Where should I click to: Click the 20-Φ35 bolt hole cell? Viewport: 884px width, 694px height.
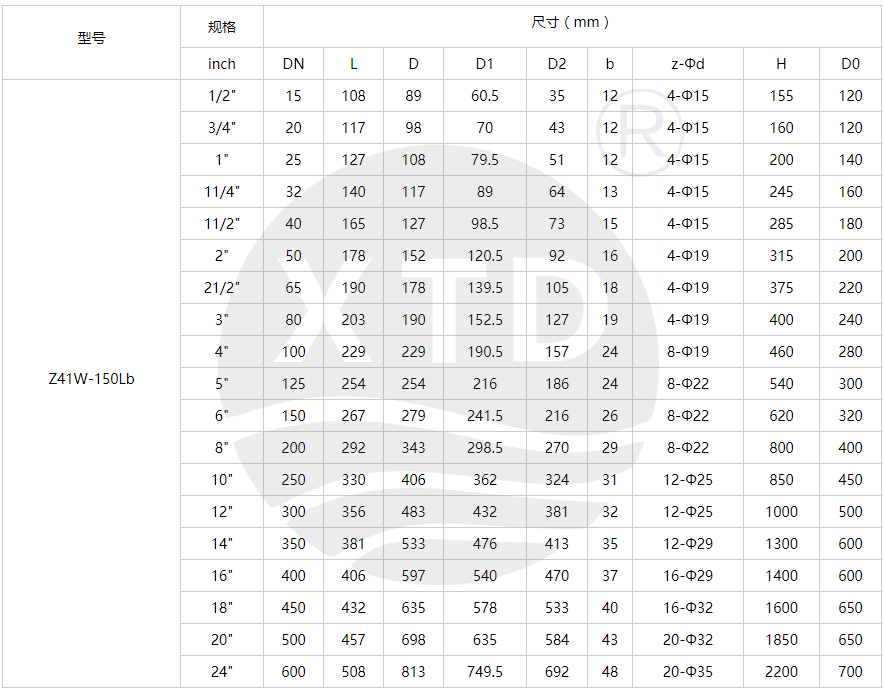pyautogui.click(x=687, y=672)
